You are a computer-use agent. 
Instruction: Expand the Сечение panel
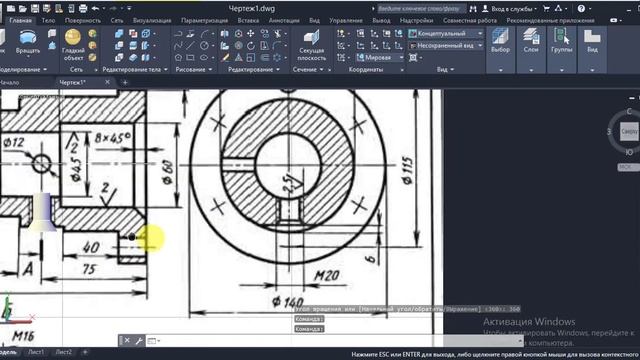[308, 69]
